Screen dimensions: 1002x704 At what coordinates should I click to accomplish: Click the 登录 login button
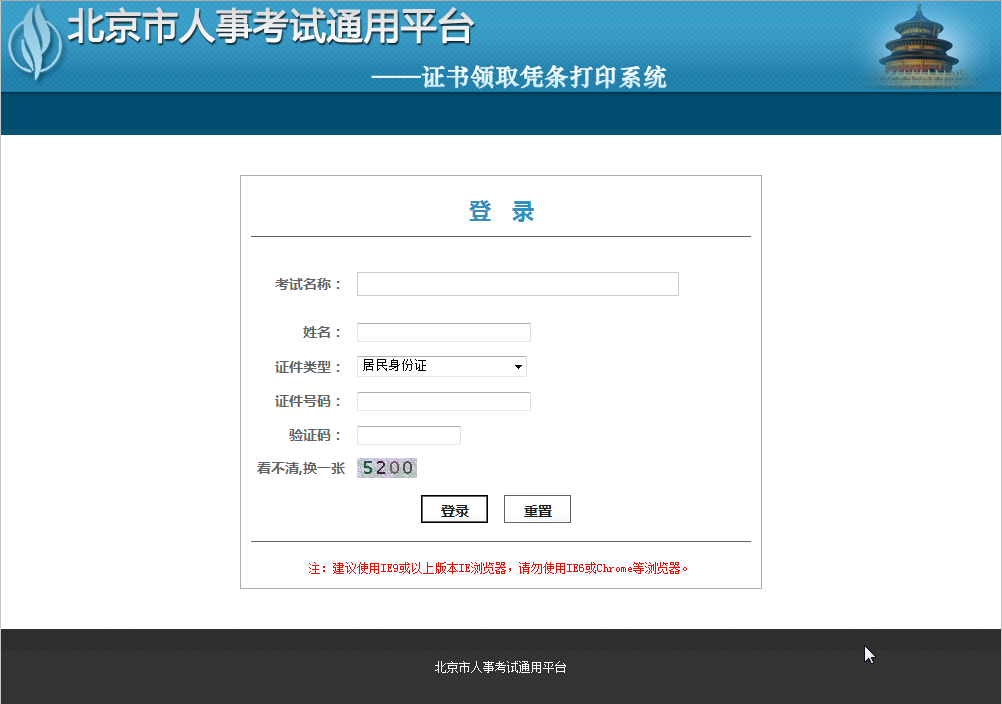[x=454, y=509]
